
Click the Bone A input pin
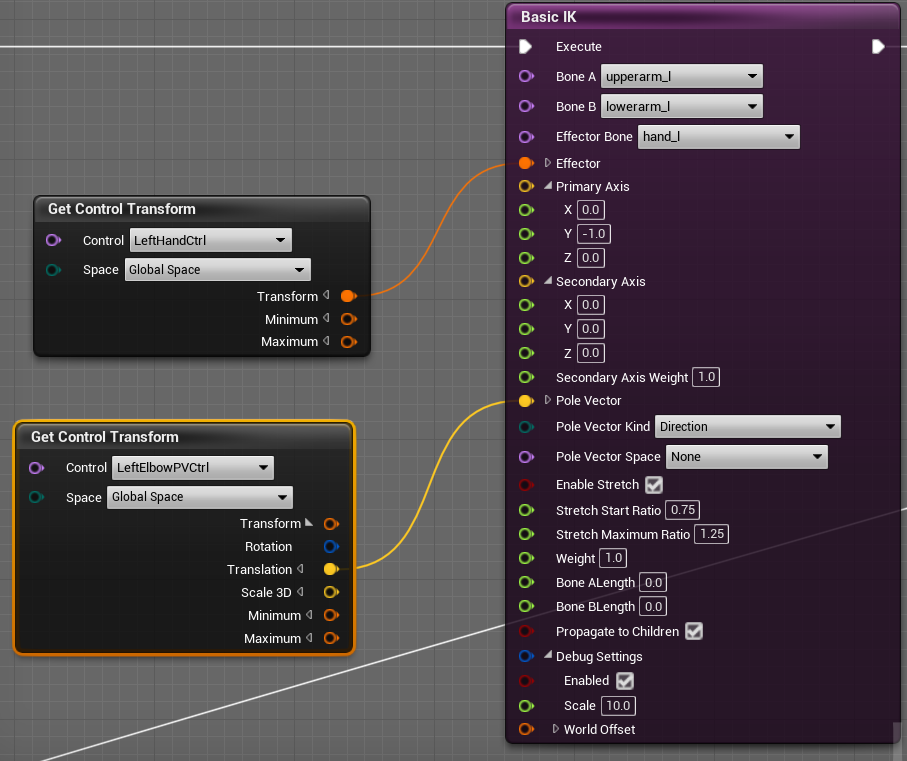pyautogui.click(x=526, y=76)
